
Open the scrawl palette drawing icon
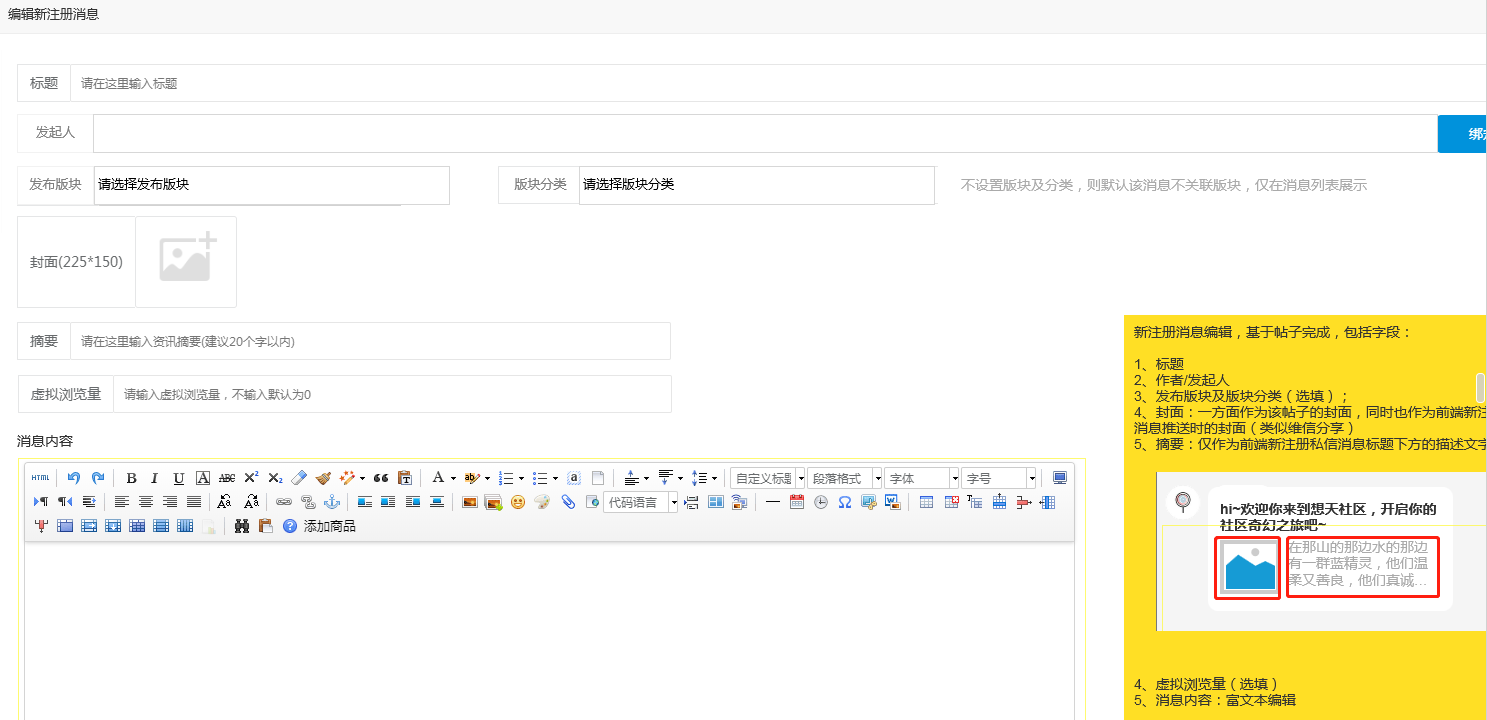[542, 502]
